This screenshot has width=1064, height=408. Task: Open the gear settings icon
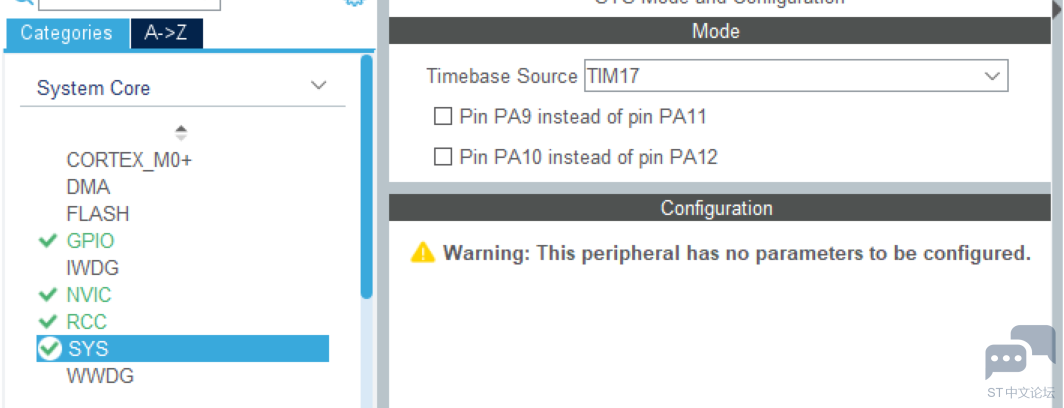pos(354,2)
